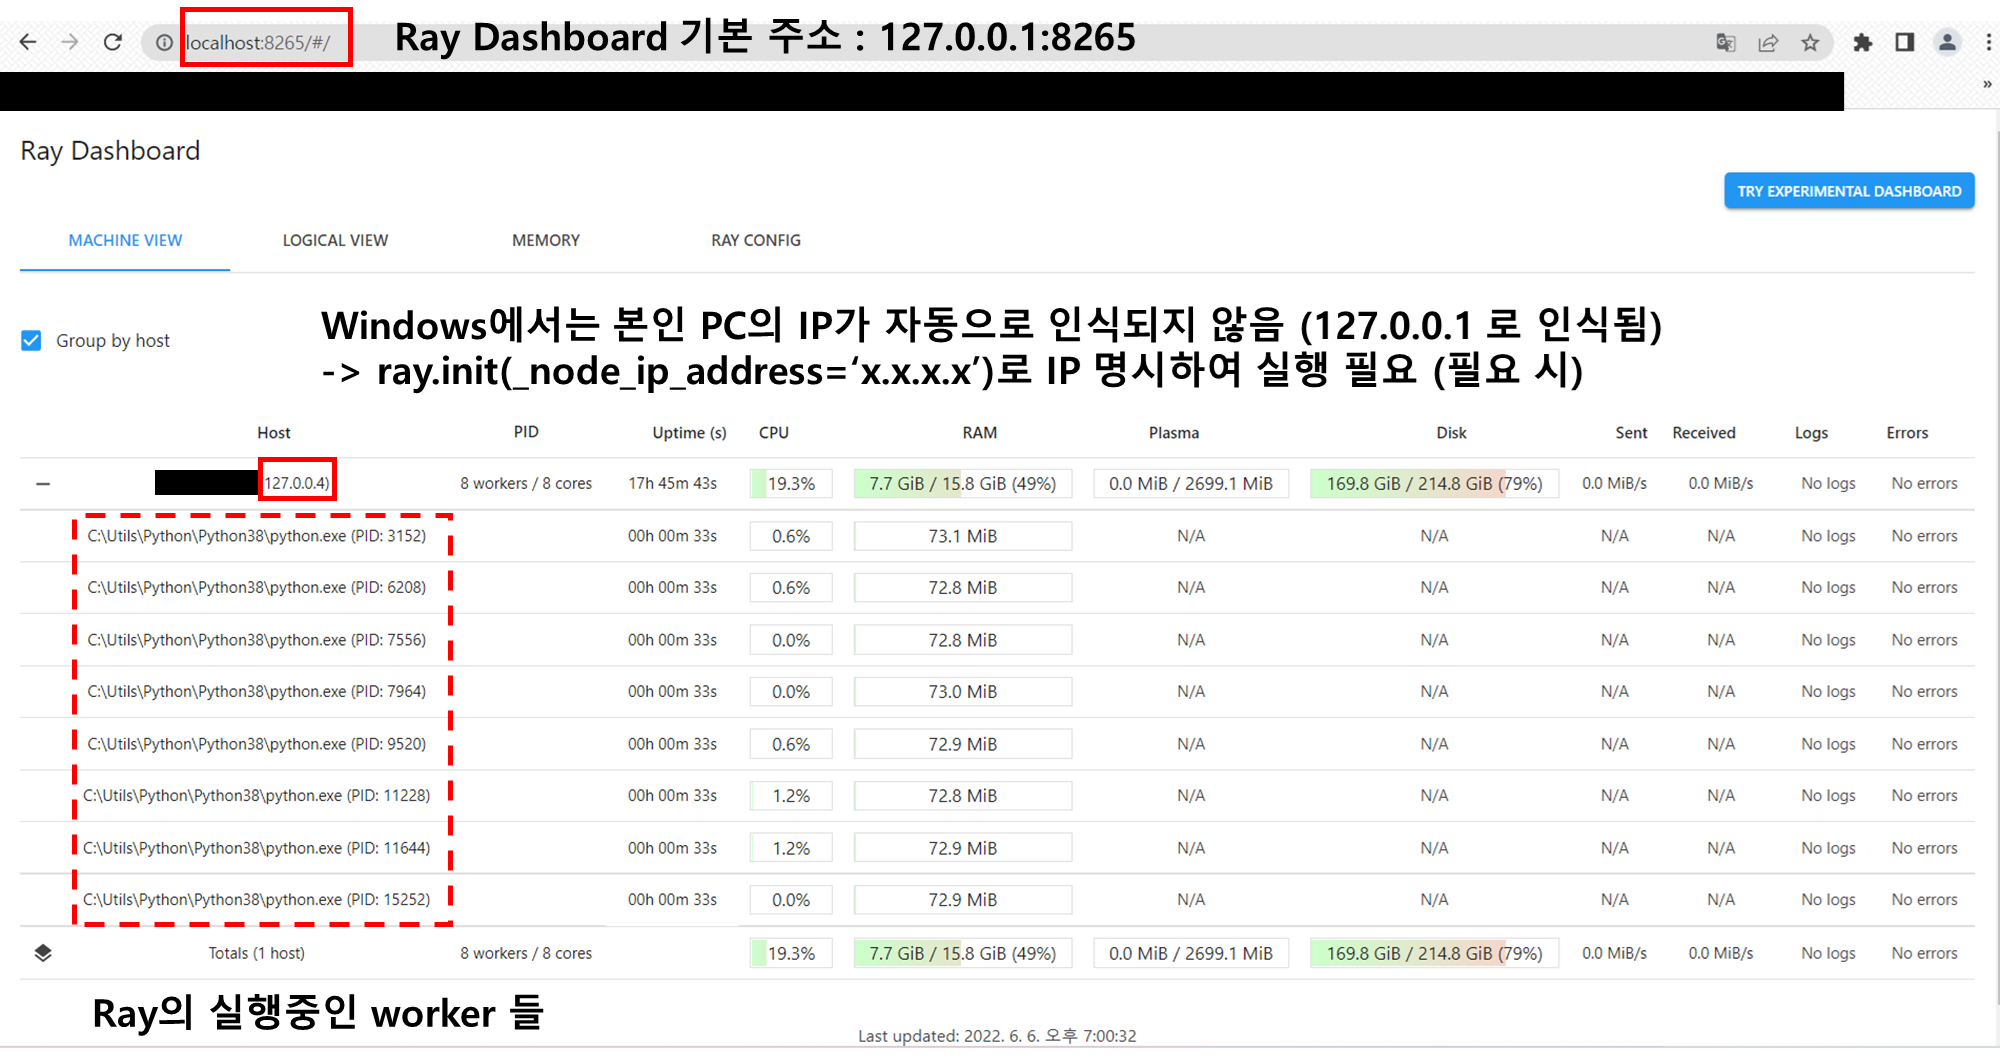Select worker python.exe PID 15252
2000x1058 pixels.
[257, 900]
